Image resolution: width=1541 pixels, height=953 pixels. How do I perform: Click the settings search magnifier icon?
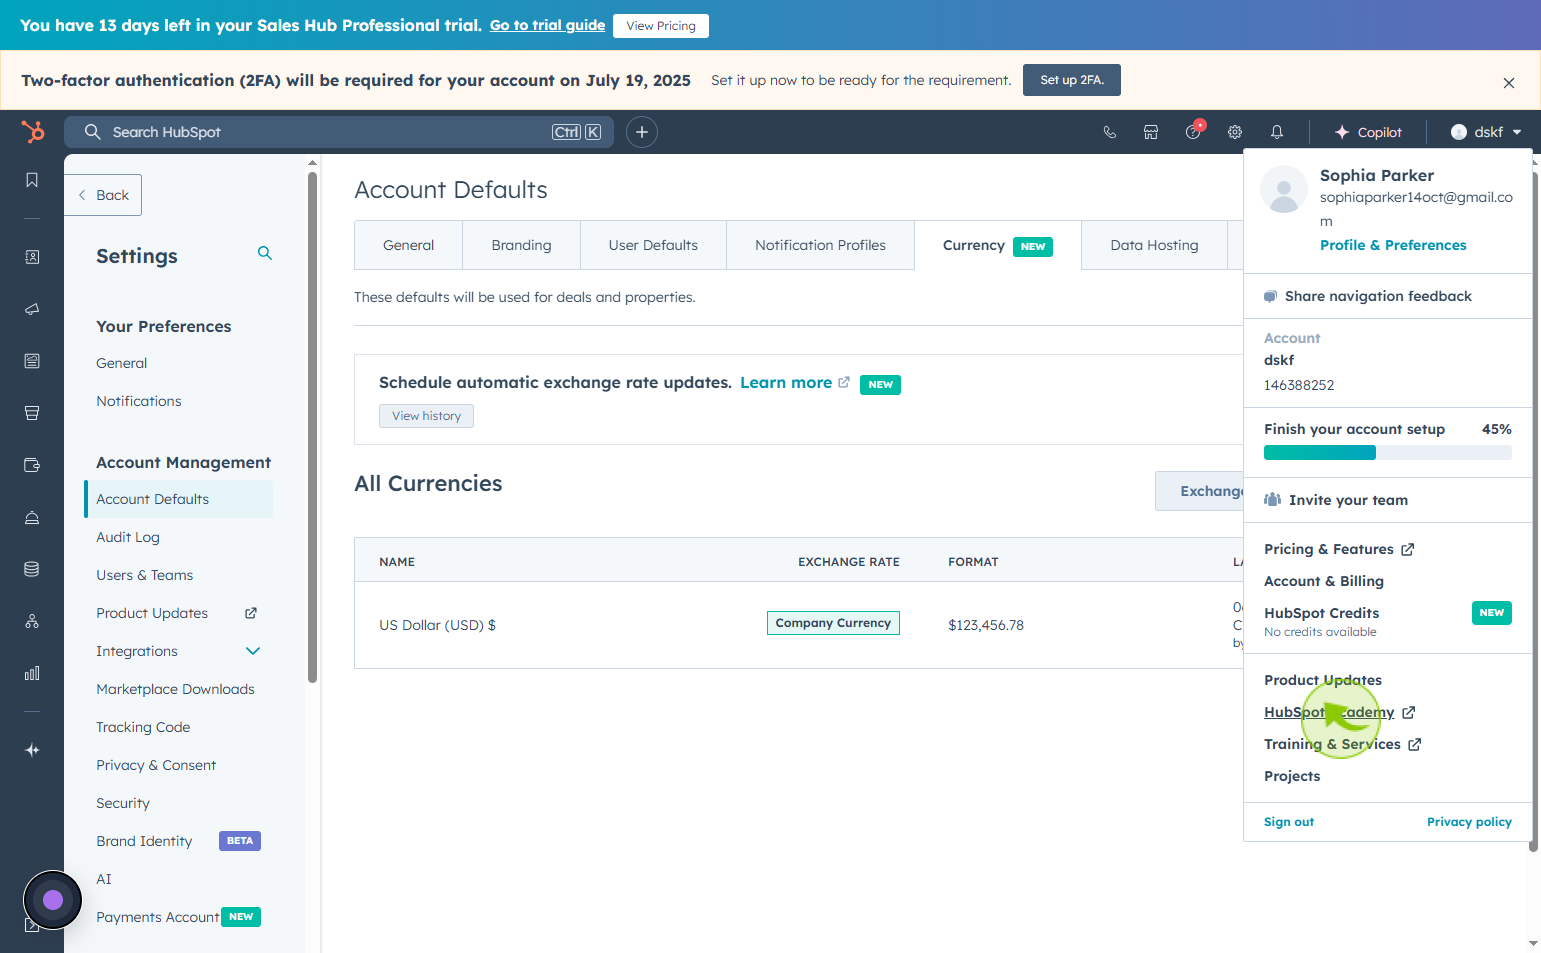click(265, 253)
